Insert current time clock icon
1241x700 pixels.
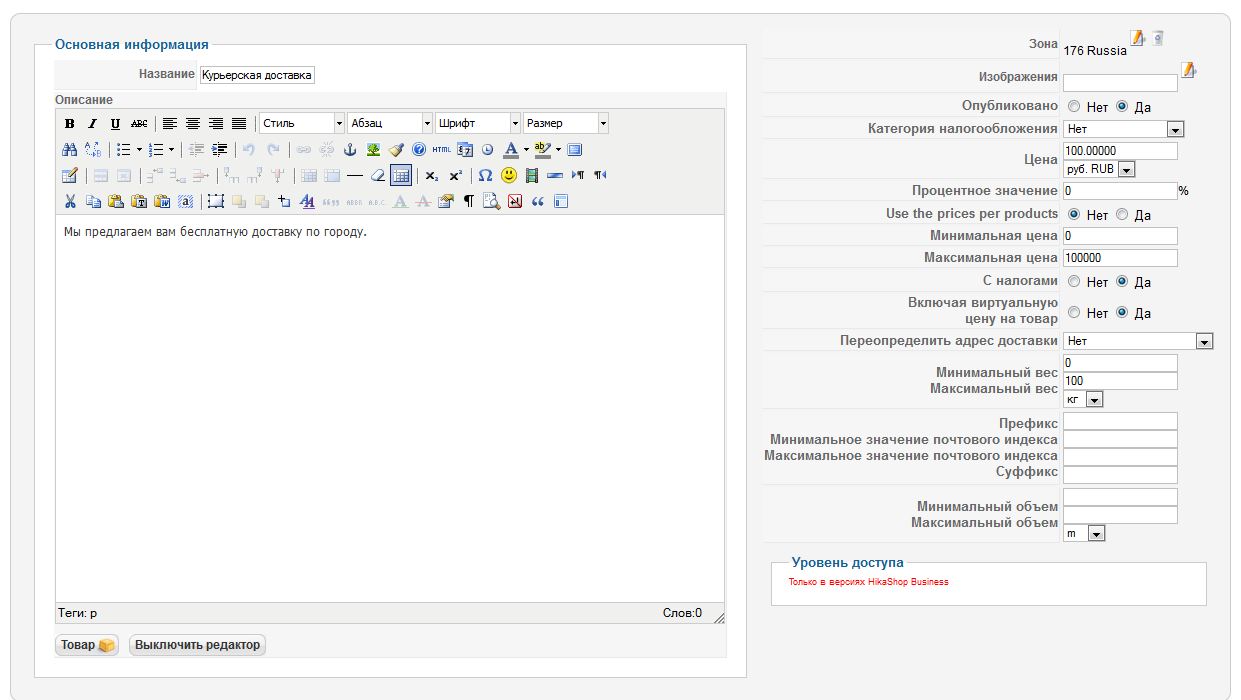(x=487, y=150)
